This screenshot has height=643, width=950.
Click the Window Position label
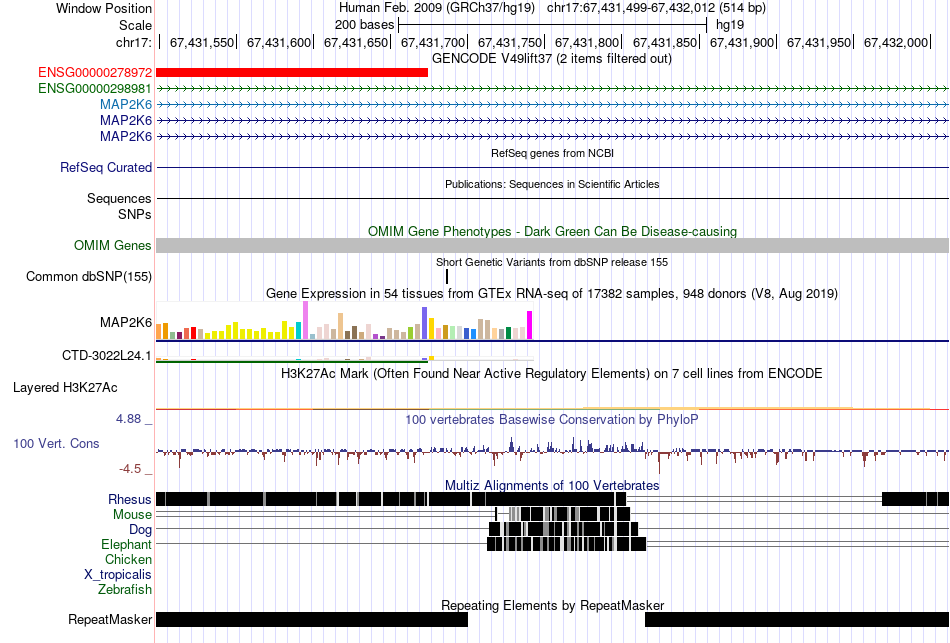pos(104,8)
